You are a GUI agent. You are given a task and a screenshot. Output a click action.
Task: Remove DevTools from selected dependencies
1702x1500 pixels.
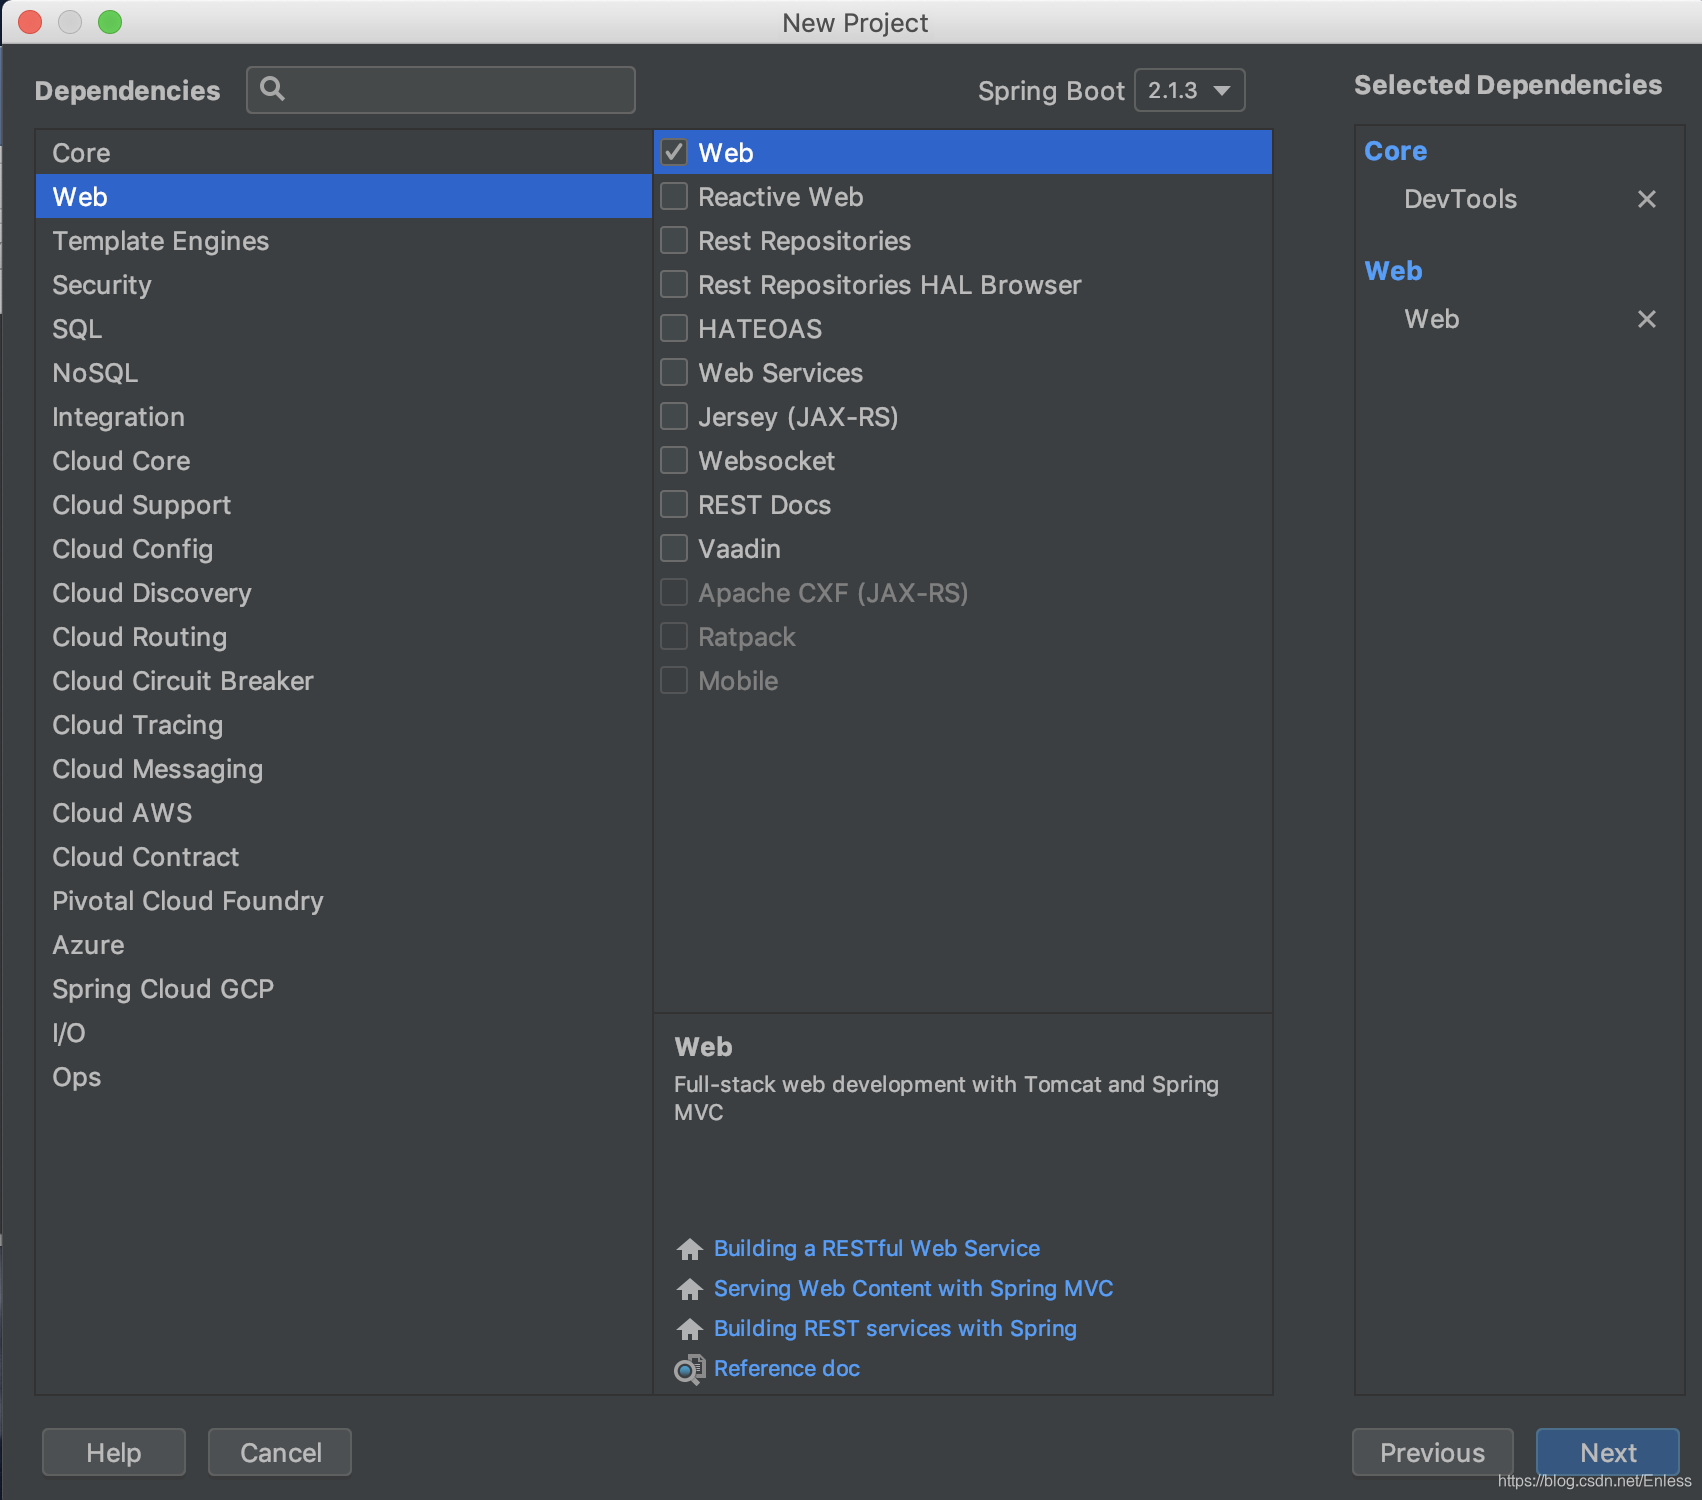[x=1646, y=199]
